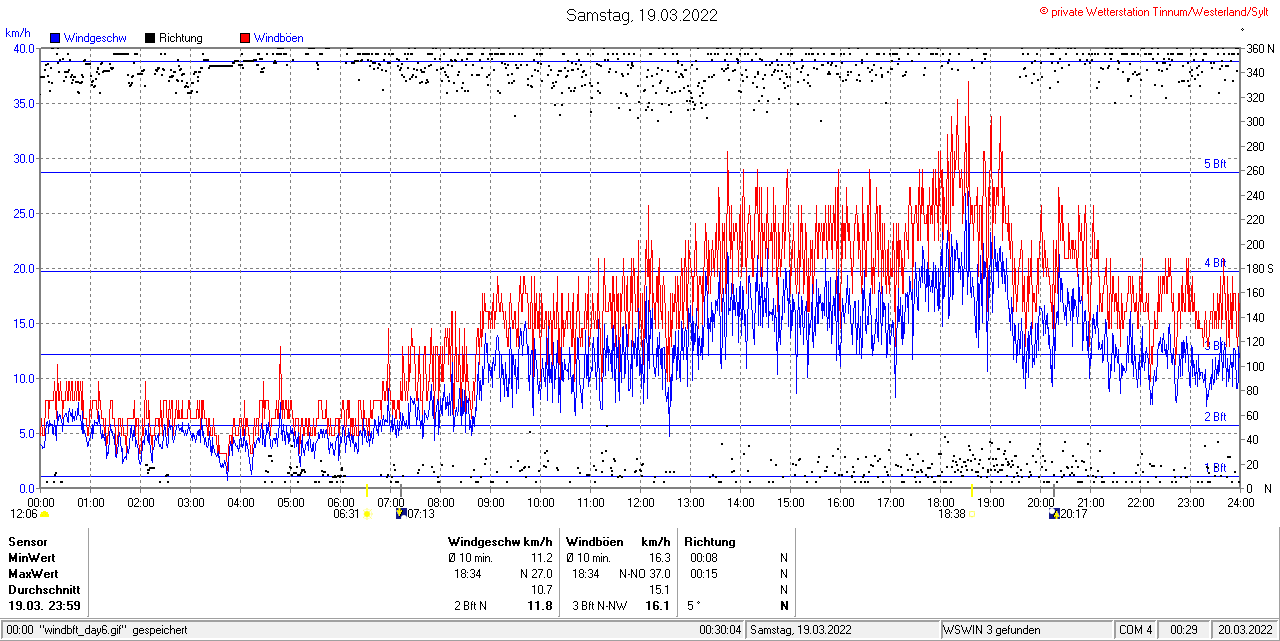Click the wind speed average value 10.7
This screenshot has width=1280, height=641.
(x=541, y=590)
